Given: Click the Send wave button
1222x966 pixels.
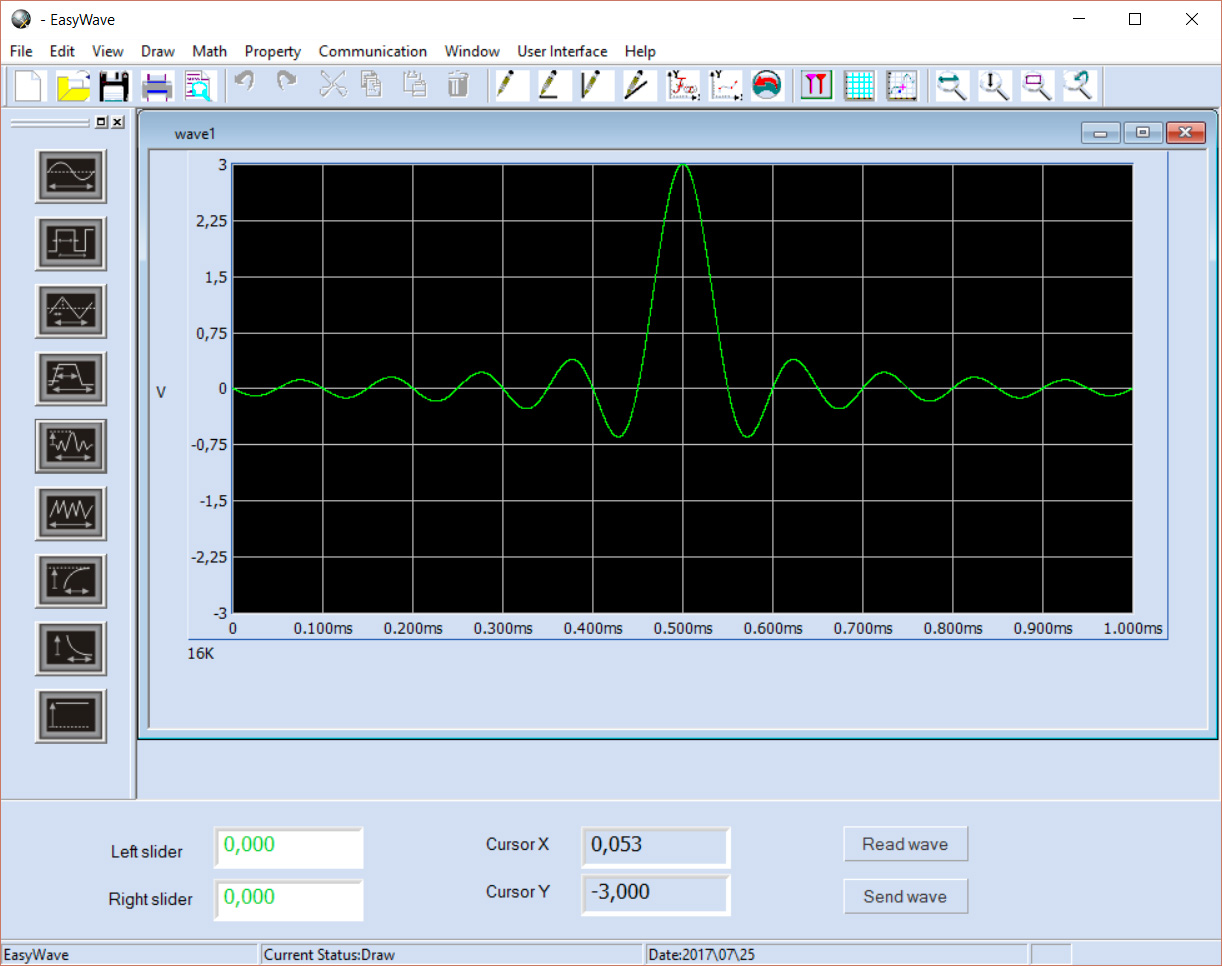Looking at the screenshot, I should point(905,896).
